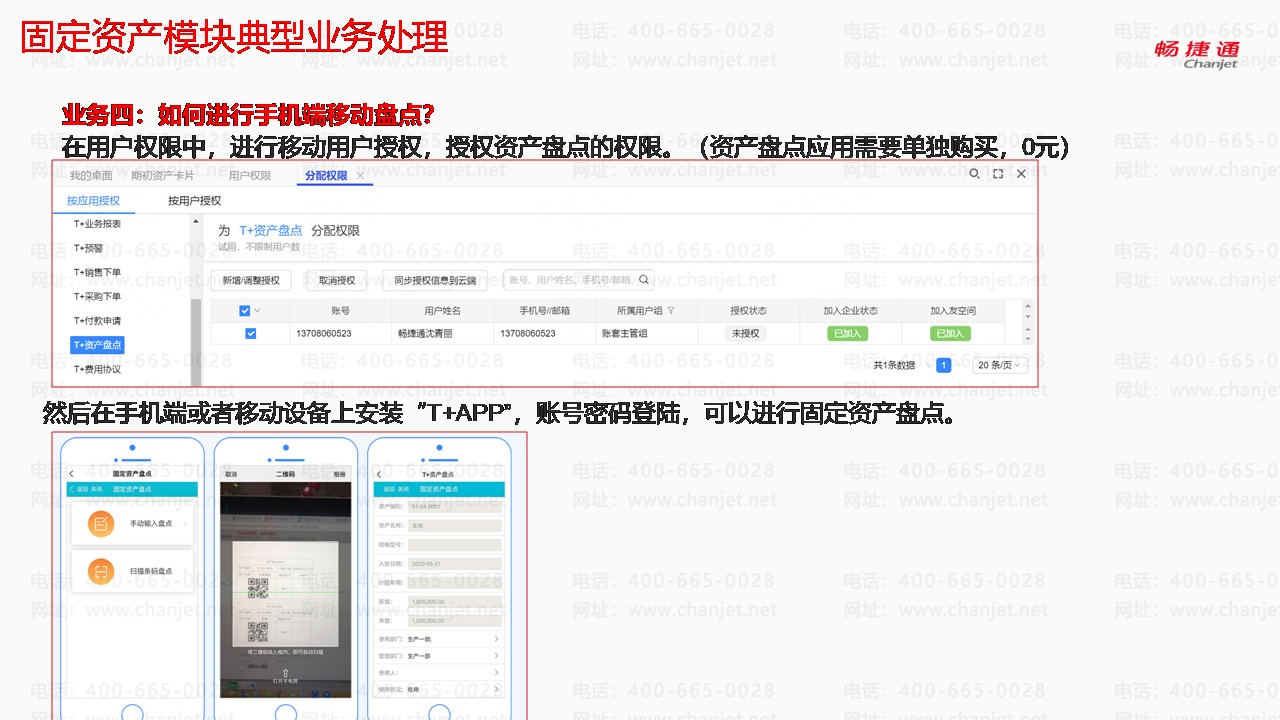Click the 账套主管组 cell

(x=624, y=334)
